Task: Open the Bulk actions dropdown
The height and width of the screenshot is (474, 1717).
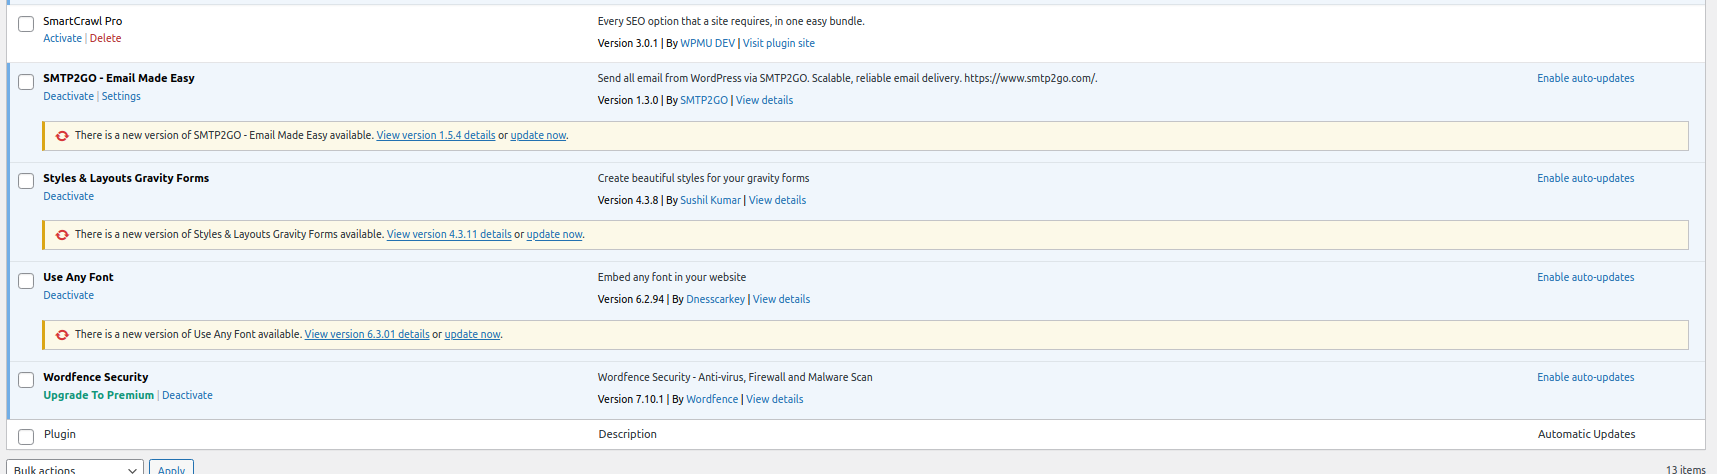Action: point(75,468)
